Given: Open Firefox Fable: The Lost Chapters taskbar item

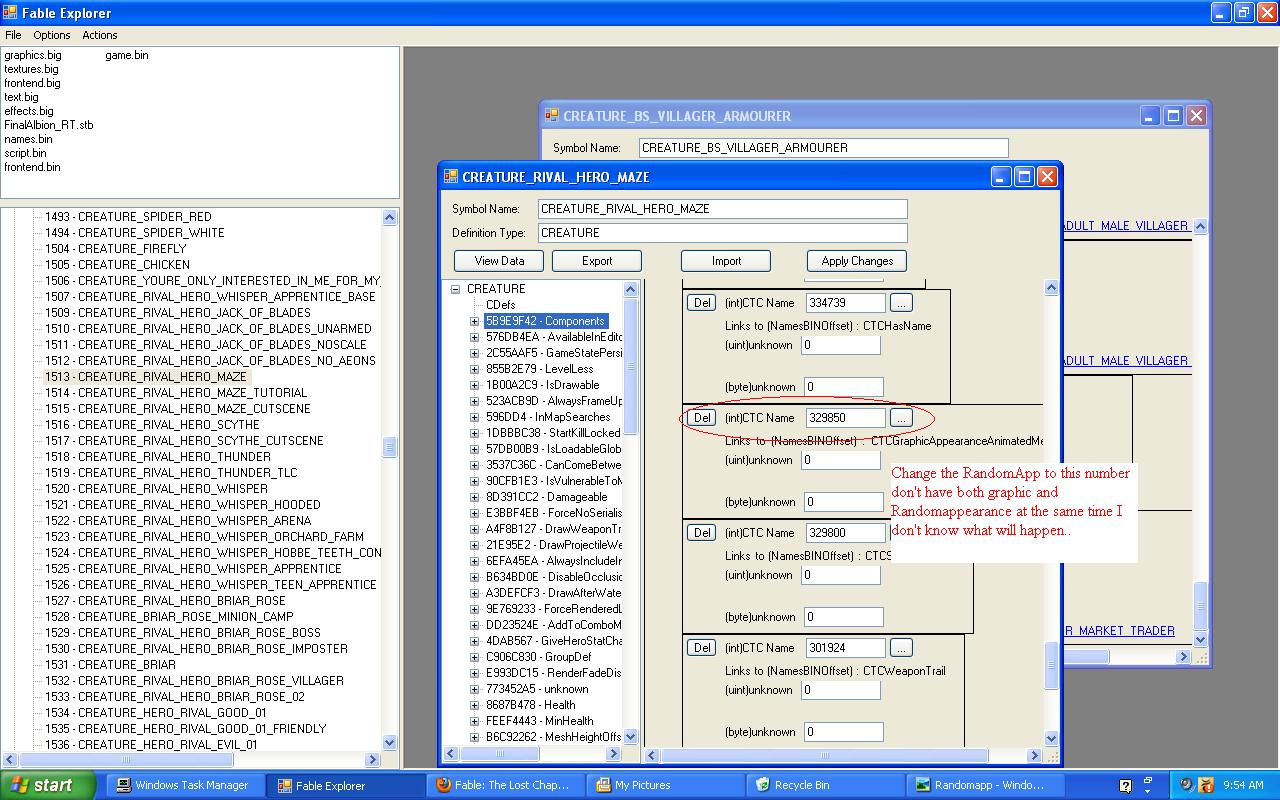Looking at the screenshot, I should click(505, 785).
